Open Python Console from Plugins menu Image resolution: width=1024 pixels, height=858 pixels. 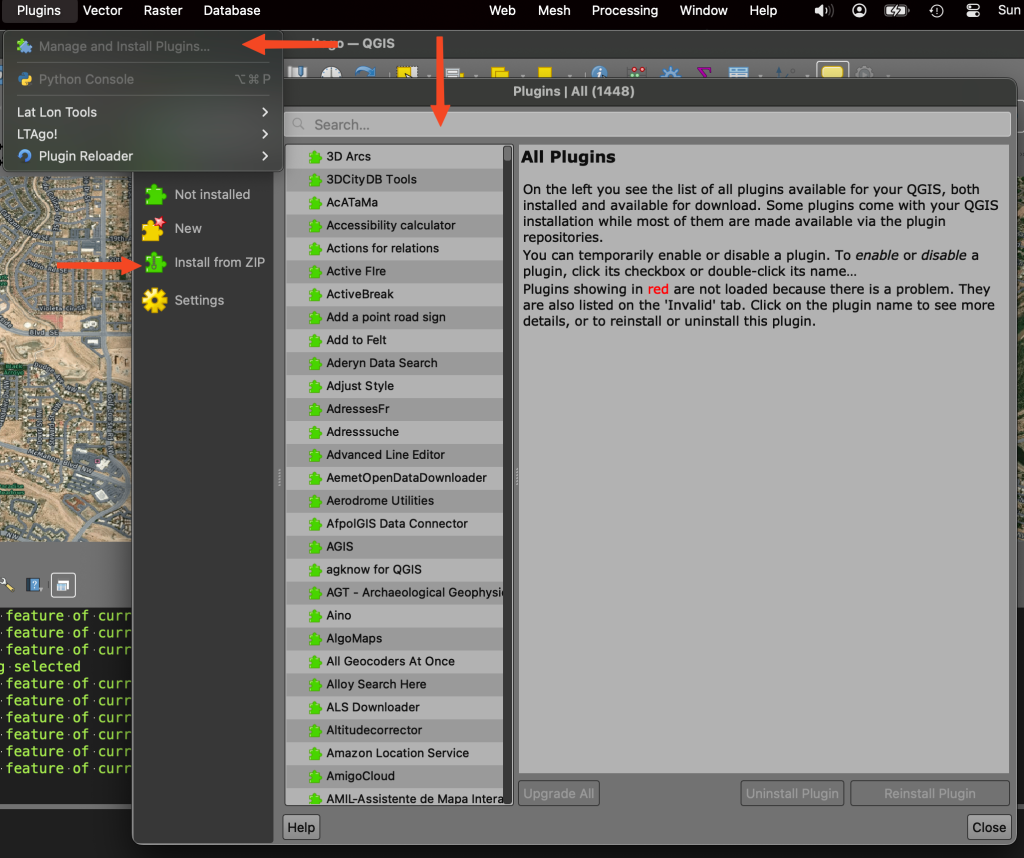click(x=142, y=79)
